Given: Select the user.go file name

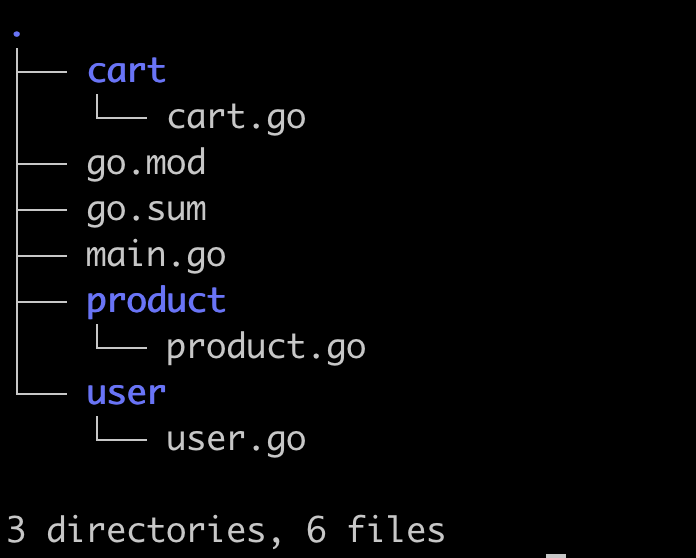Looking at the screenshot, I should [236, 439].
